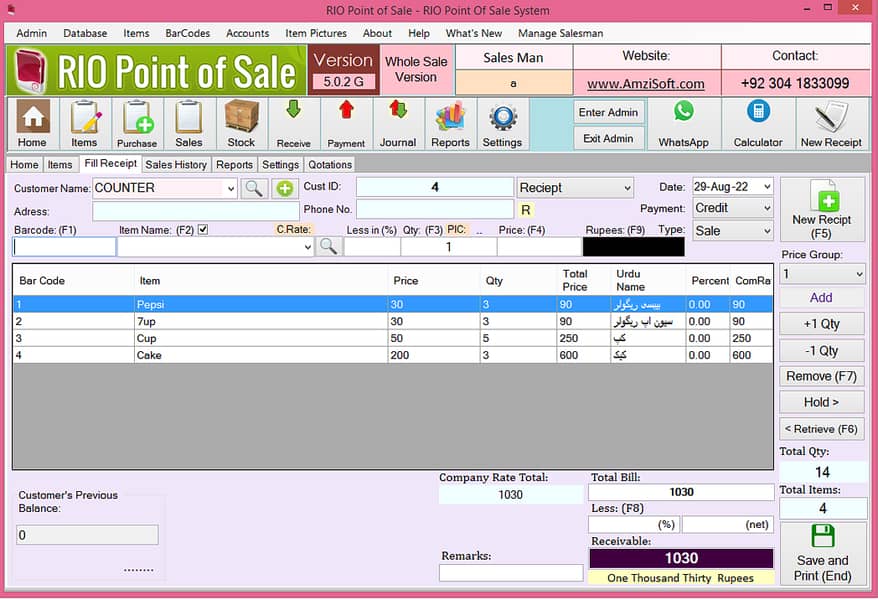The width and height of the screenshot is (878, 600).
Task: Select the Pepsi row in table
Action: 393,304
